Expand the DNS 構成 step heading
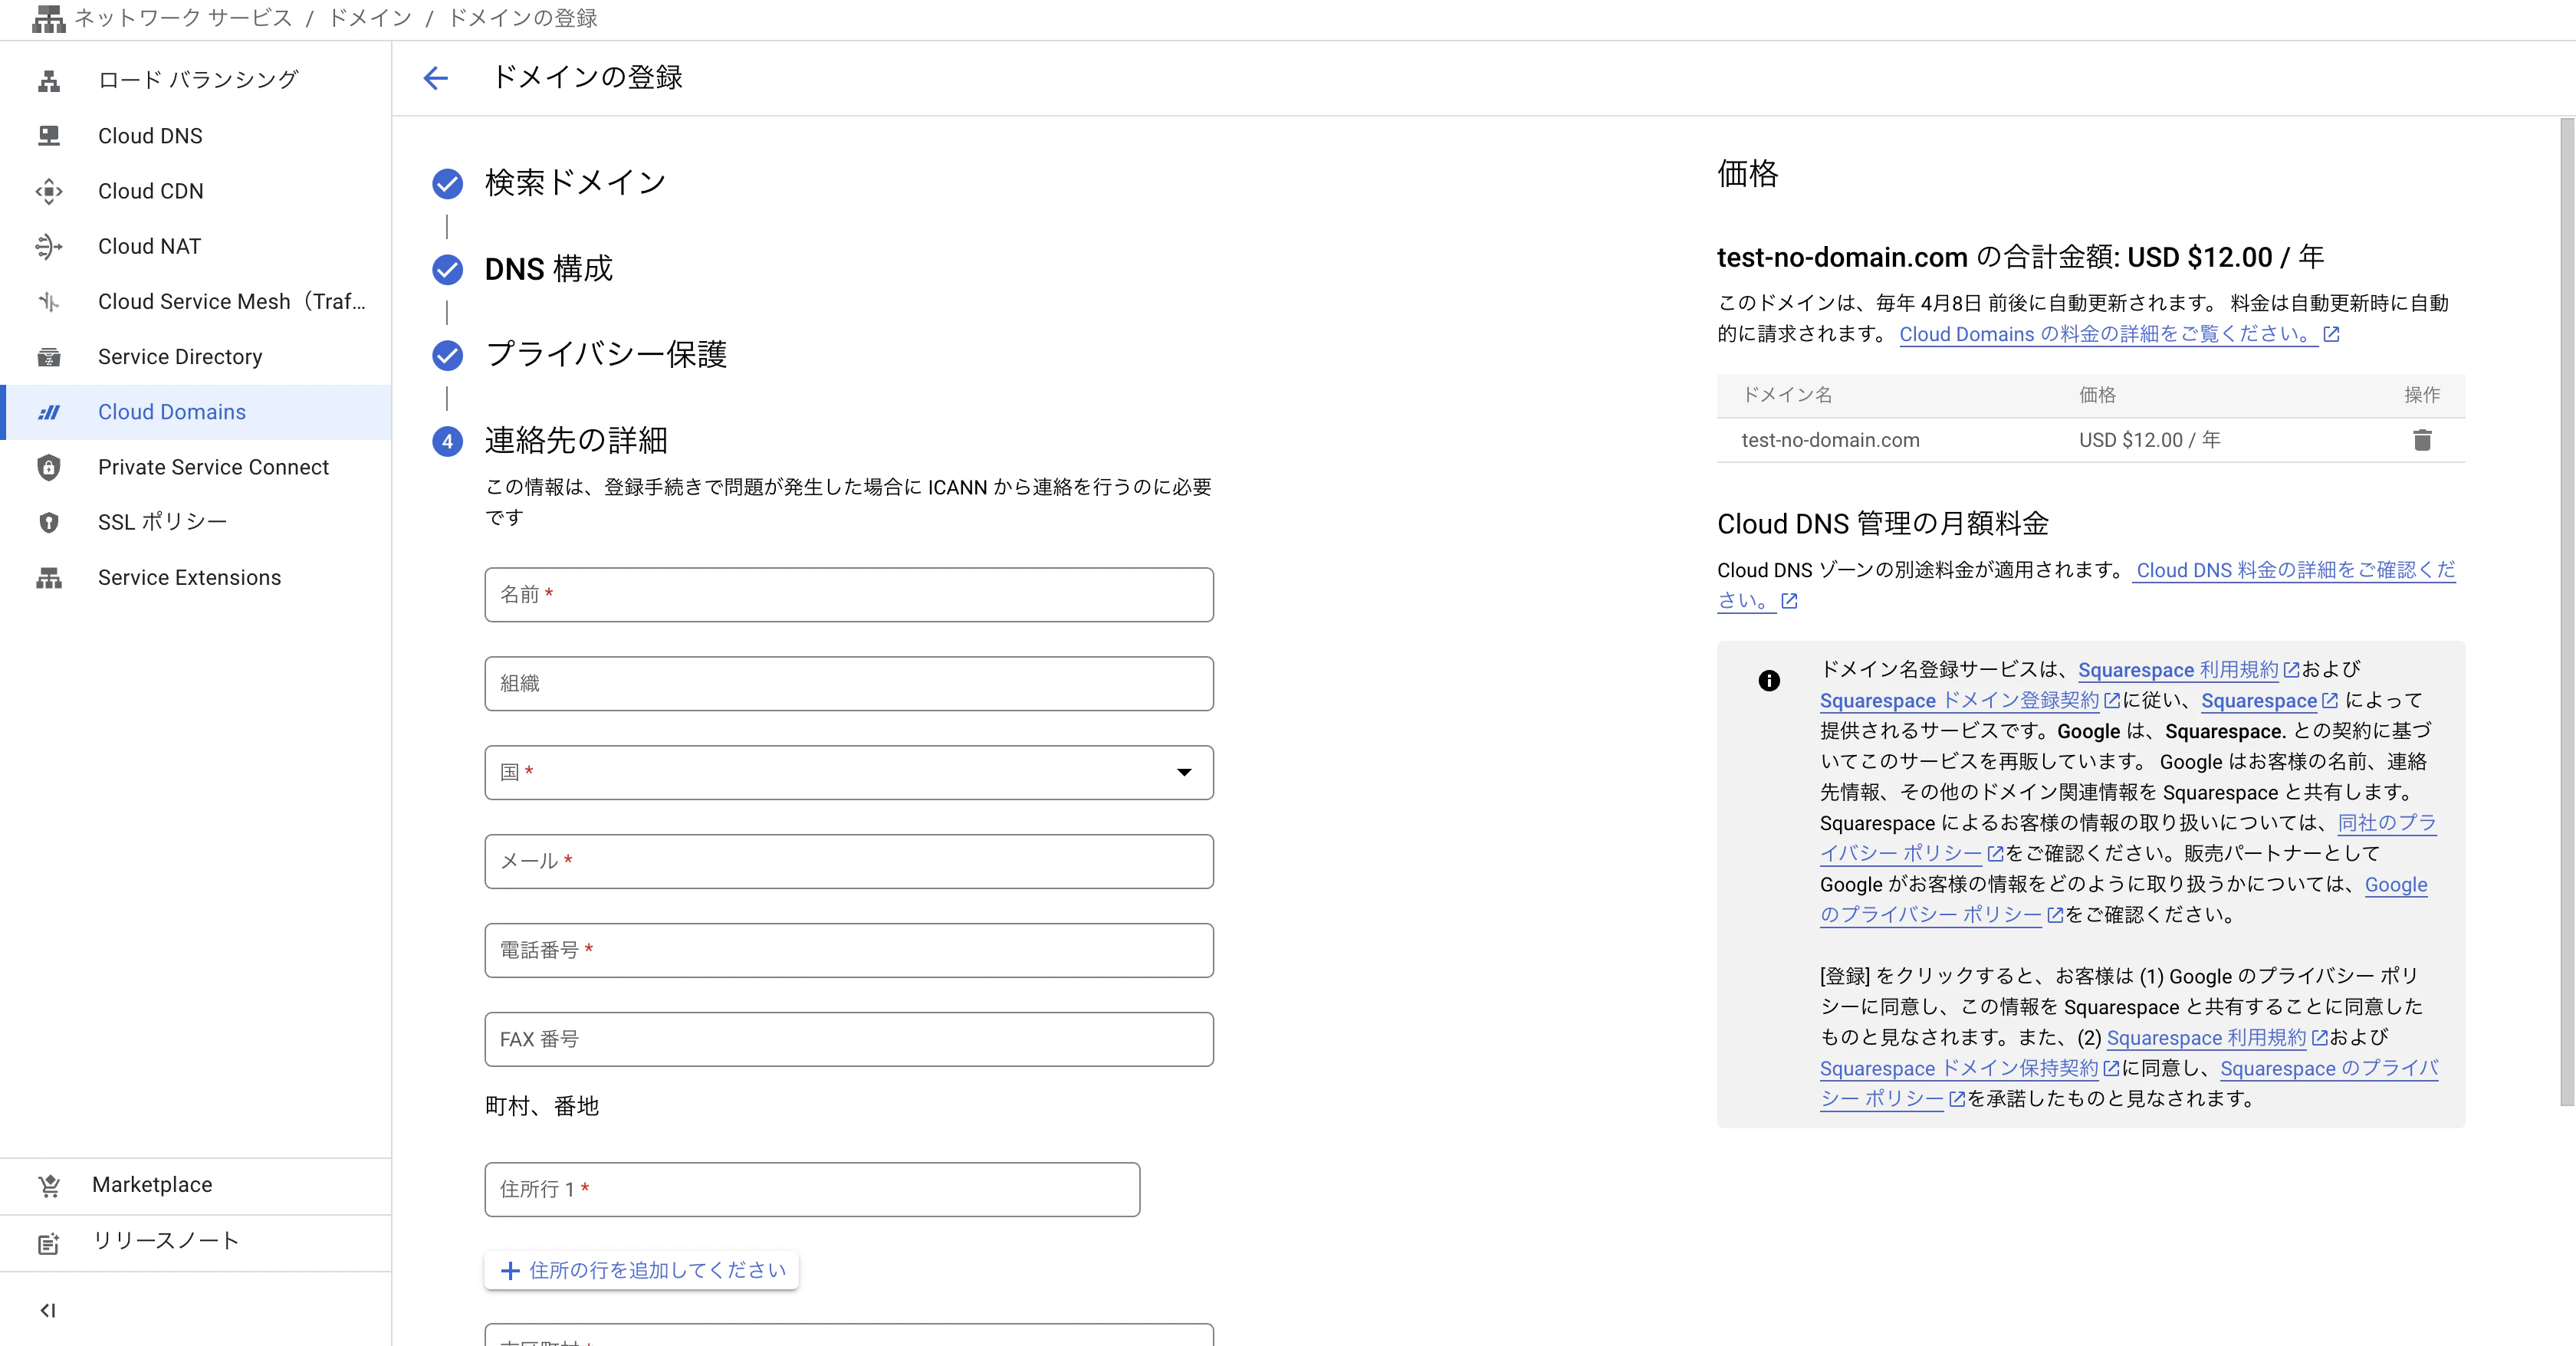This screenshot has width=2576, height=1346. 549,269
